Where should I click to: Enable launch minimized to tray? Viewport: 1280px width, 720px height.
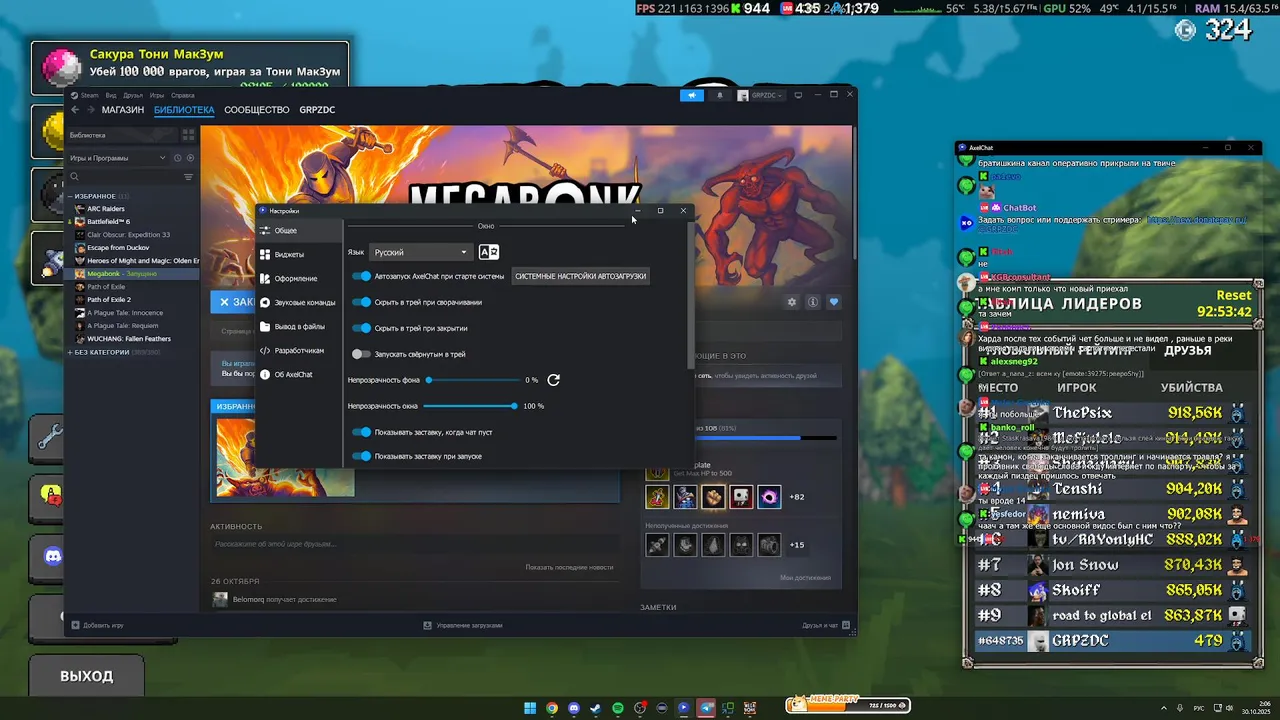point(362,354)
